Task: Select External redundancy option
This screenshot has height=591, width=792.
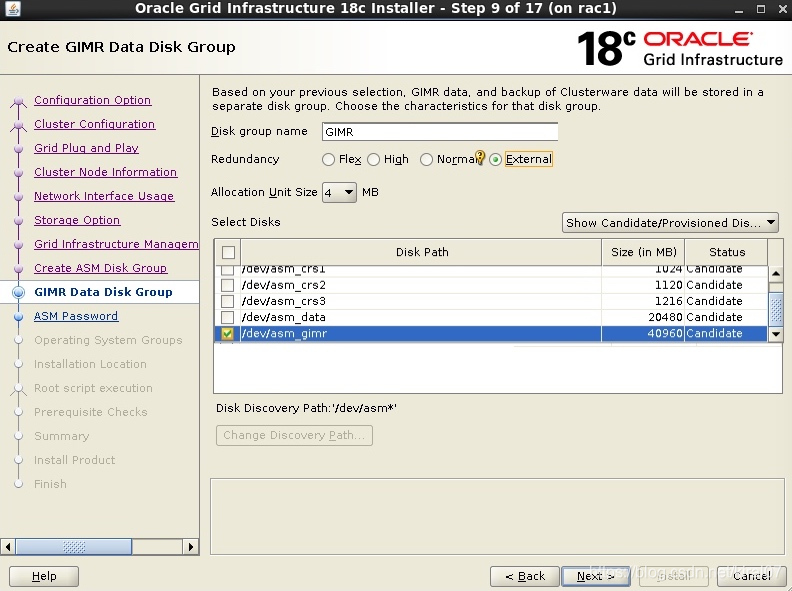Action: (496, 160)
